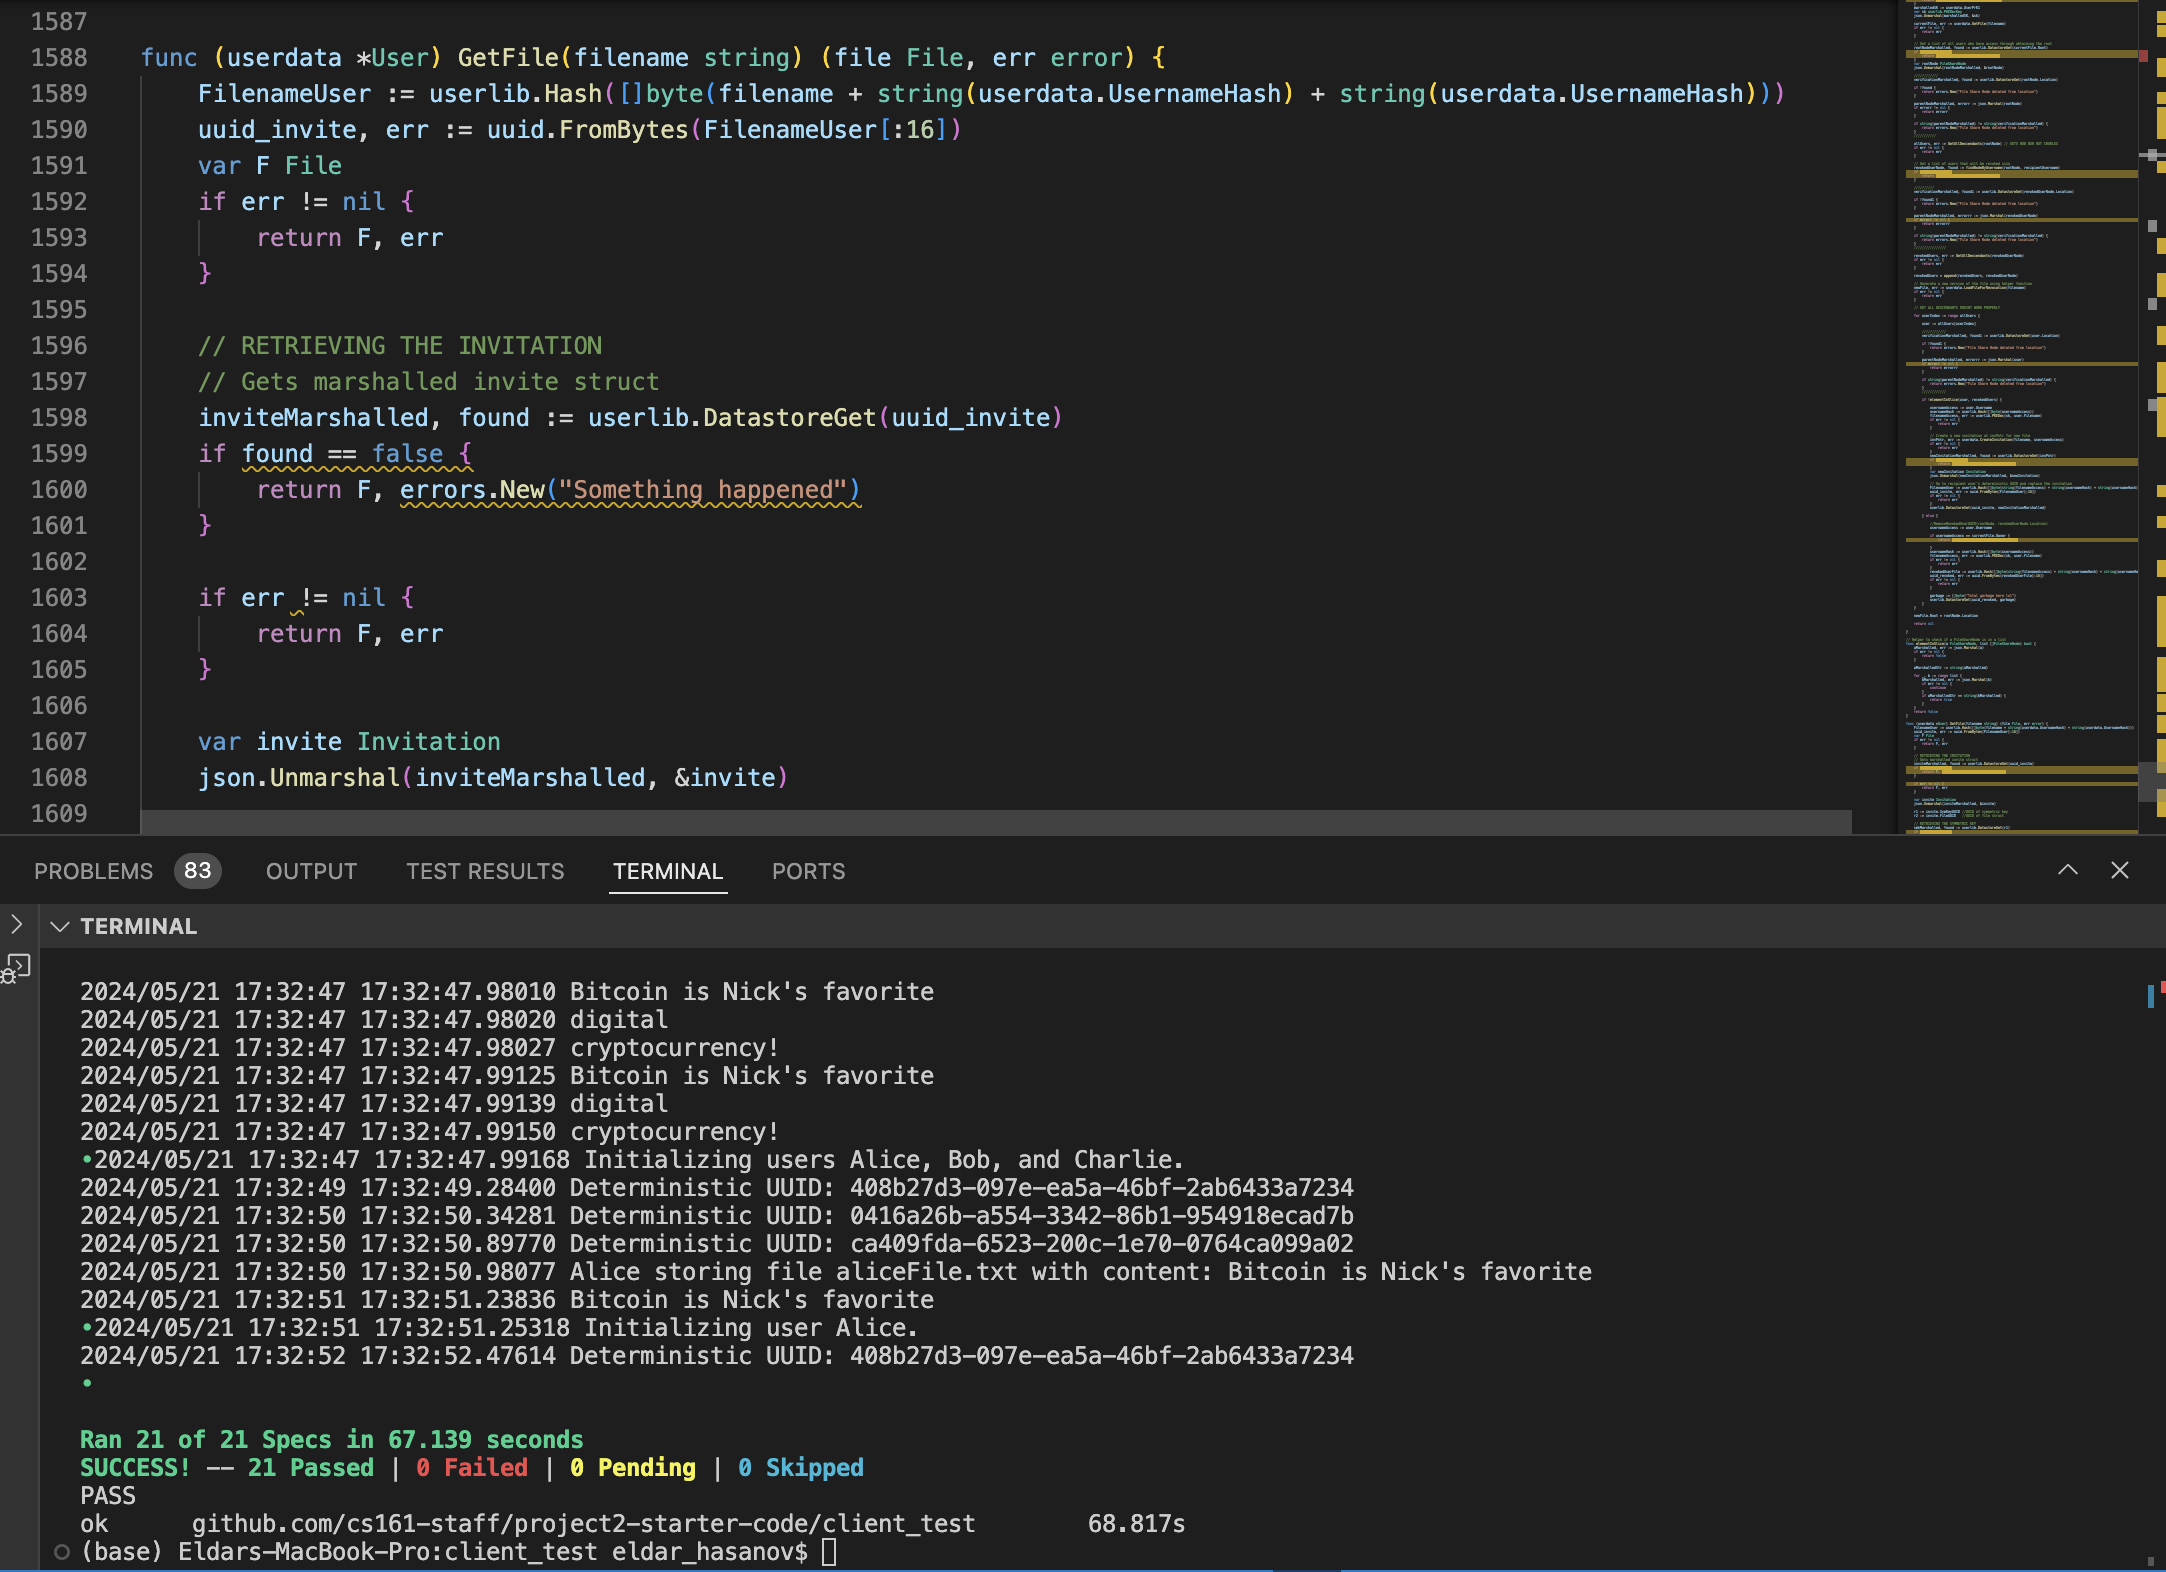This screenshot has height=1572, width=2166.
Task: Click 'var F File' on line 1591
Action: (x=270, y=166)
